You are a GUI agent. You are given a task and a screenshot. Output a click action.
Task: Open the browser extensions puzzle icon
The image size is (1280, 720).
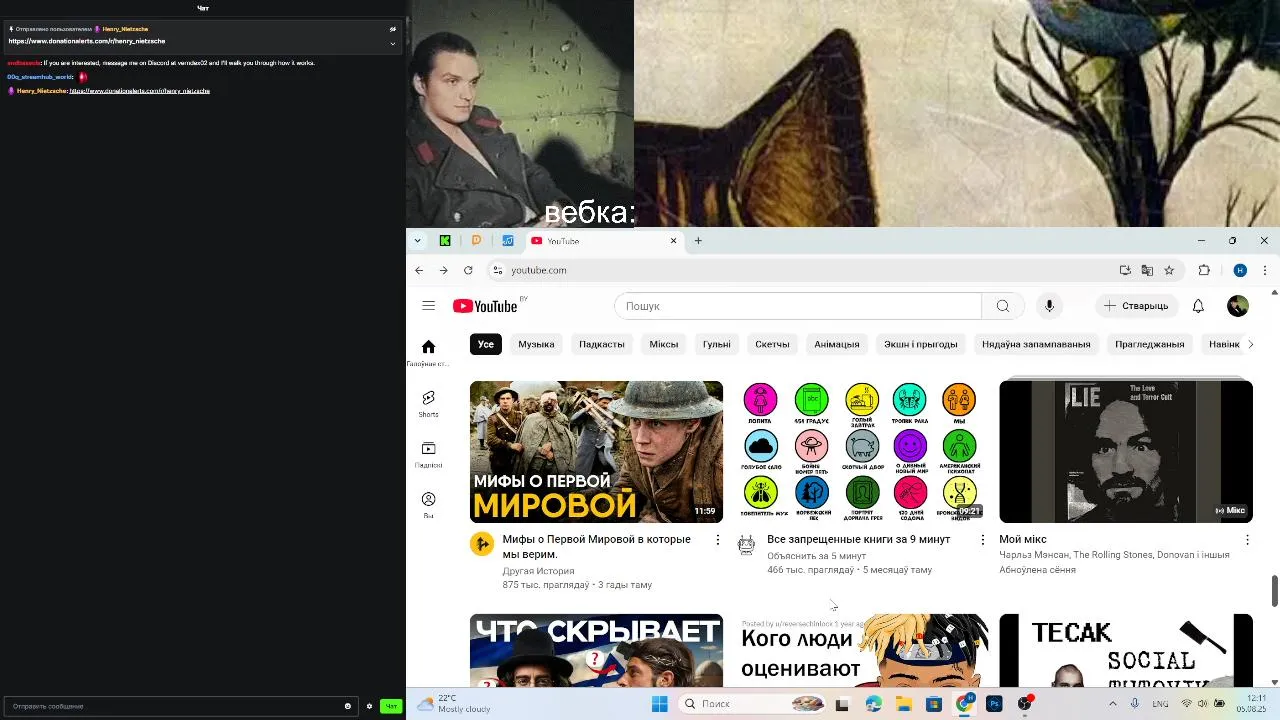coord(1204,270)
